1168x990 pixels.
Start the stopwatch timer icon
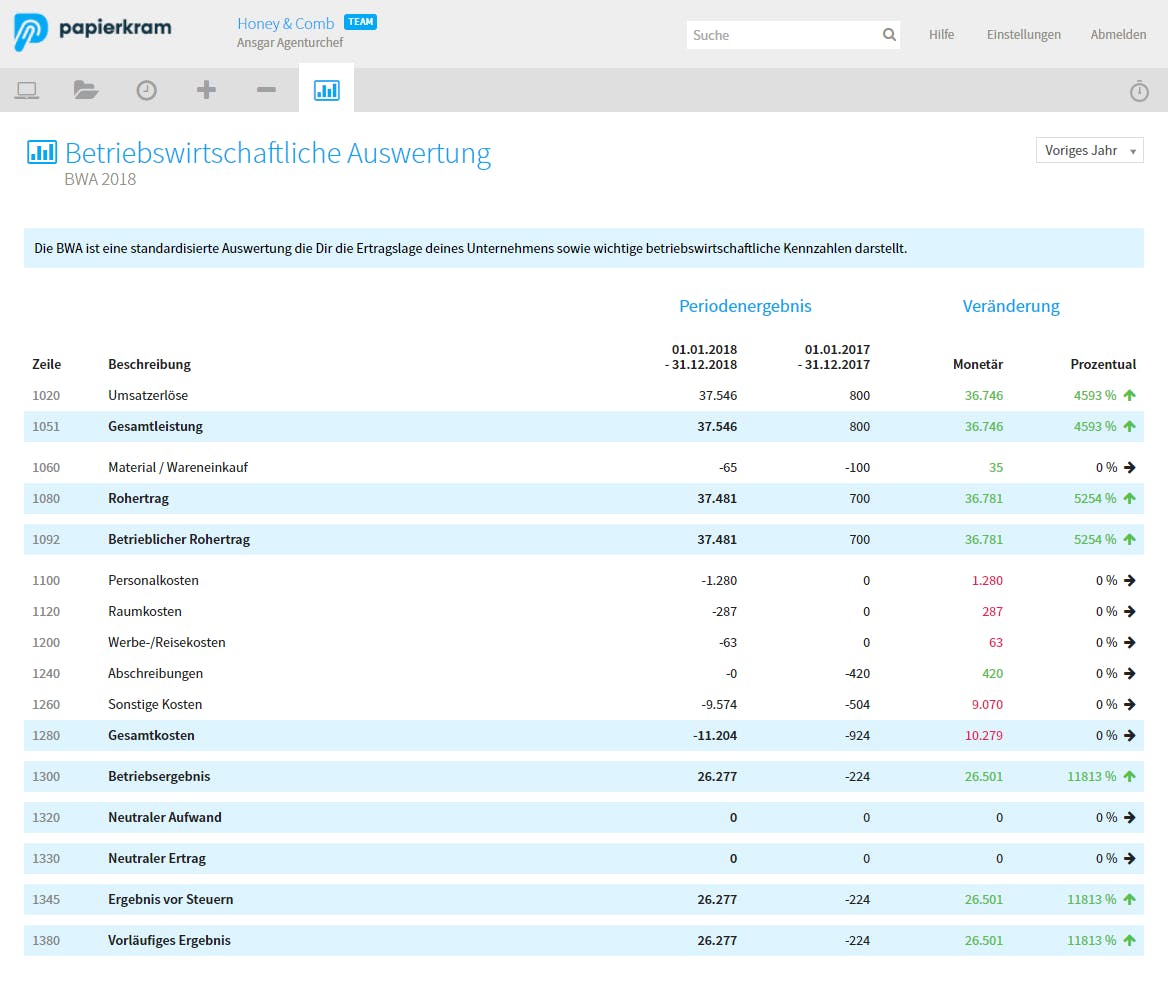click(x=1139, y=91)
